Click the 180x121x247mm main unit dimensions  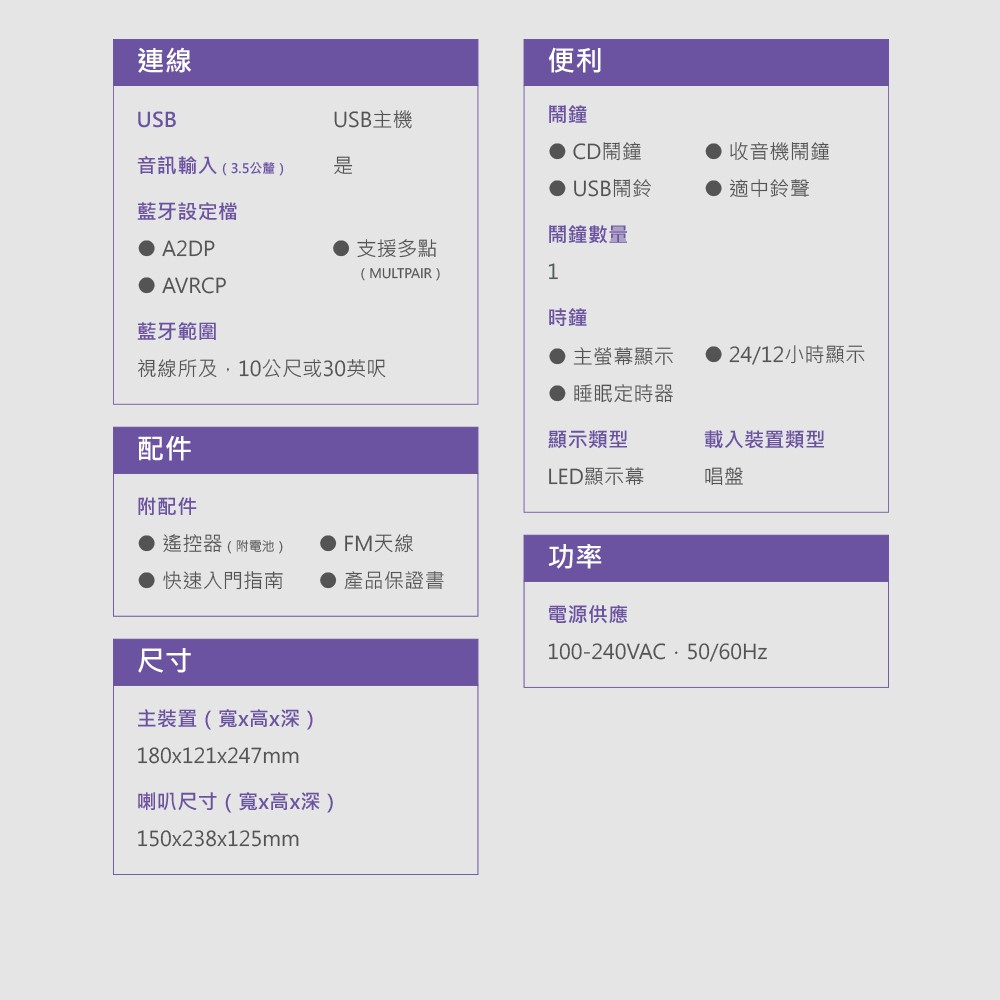(218, 756)
